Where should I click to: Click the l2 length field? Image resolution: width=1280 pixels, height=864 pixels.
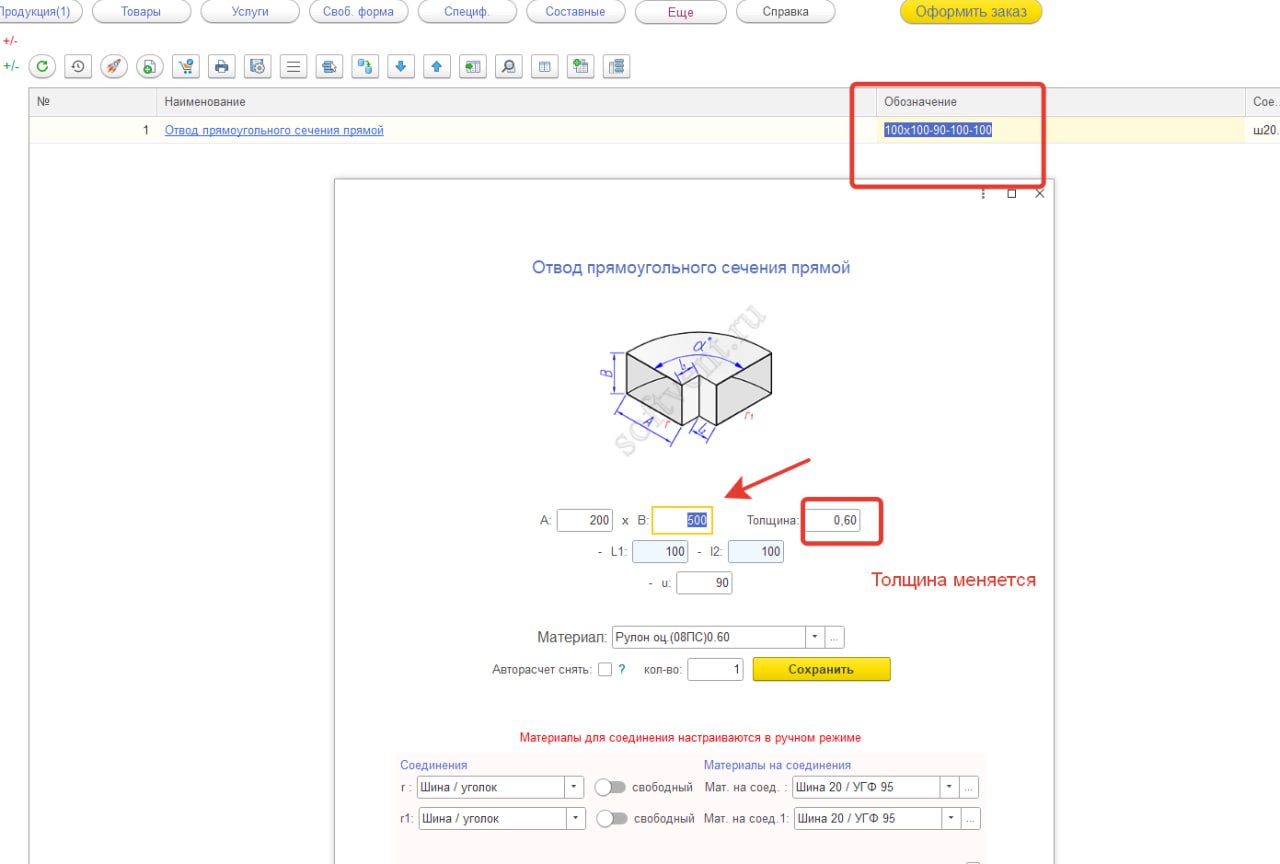tap(756, 552)
